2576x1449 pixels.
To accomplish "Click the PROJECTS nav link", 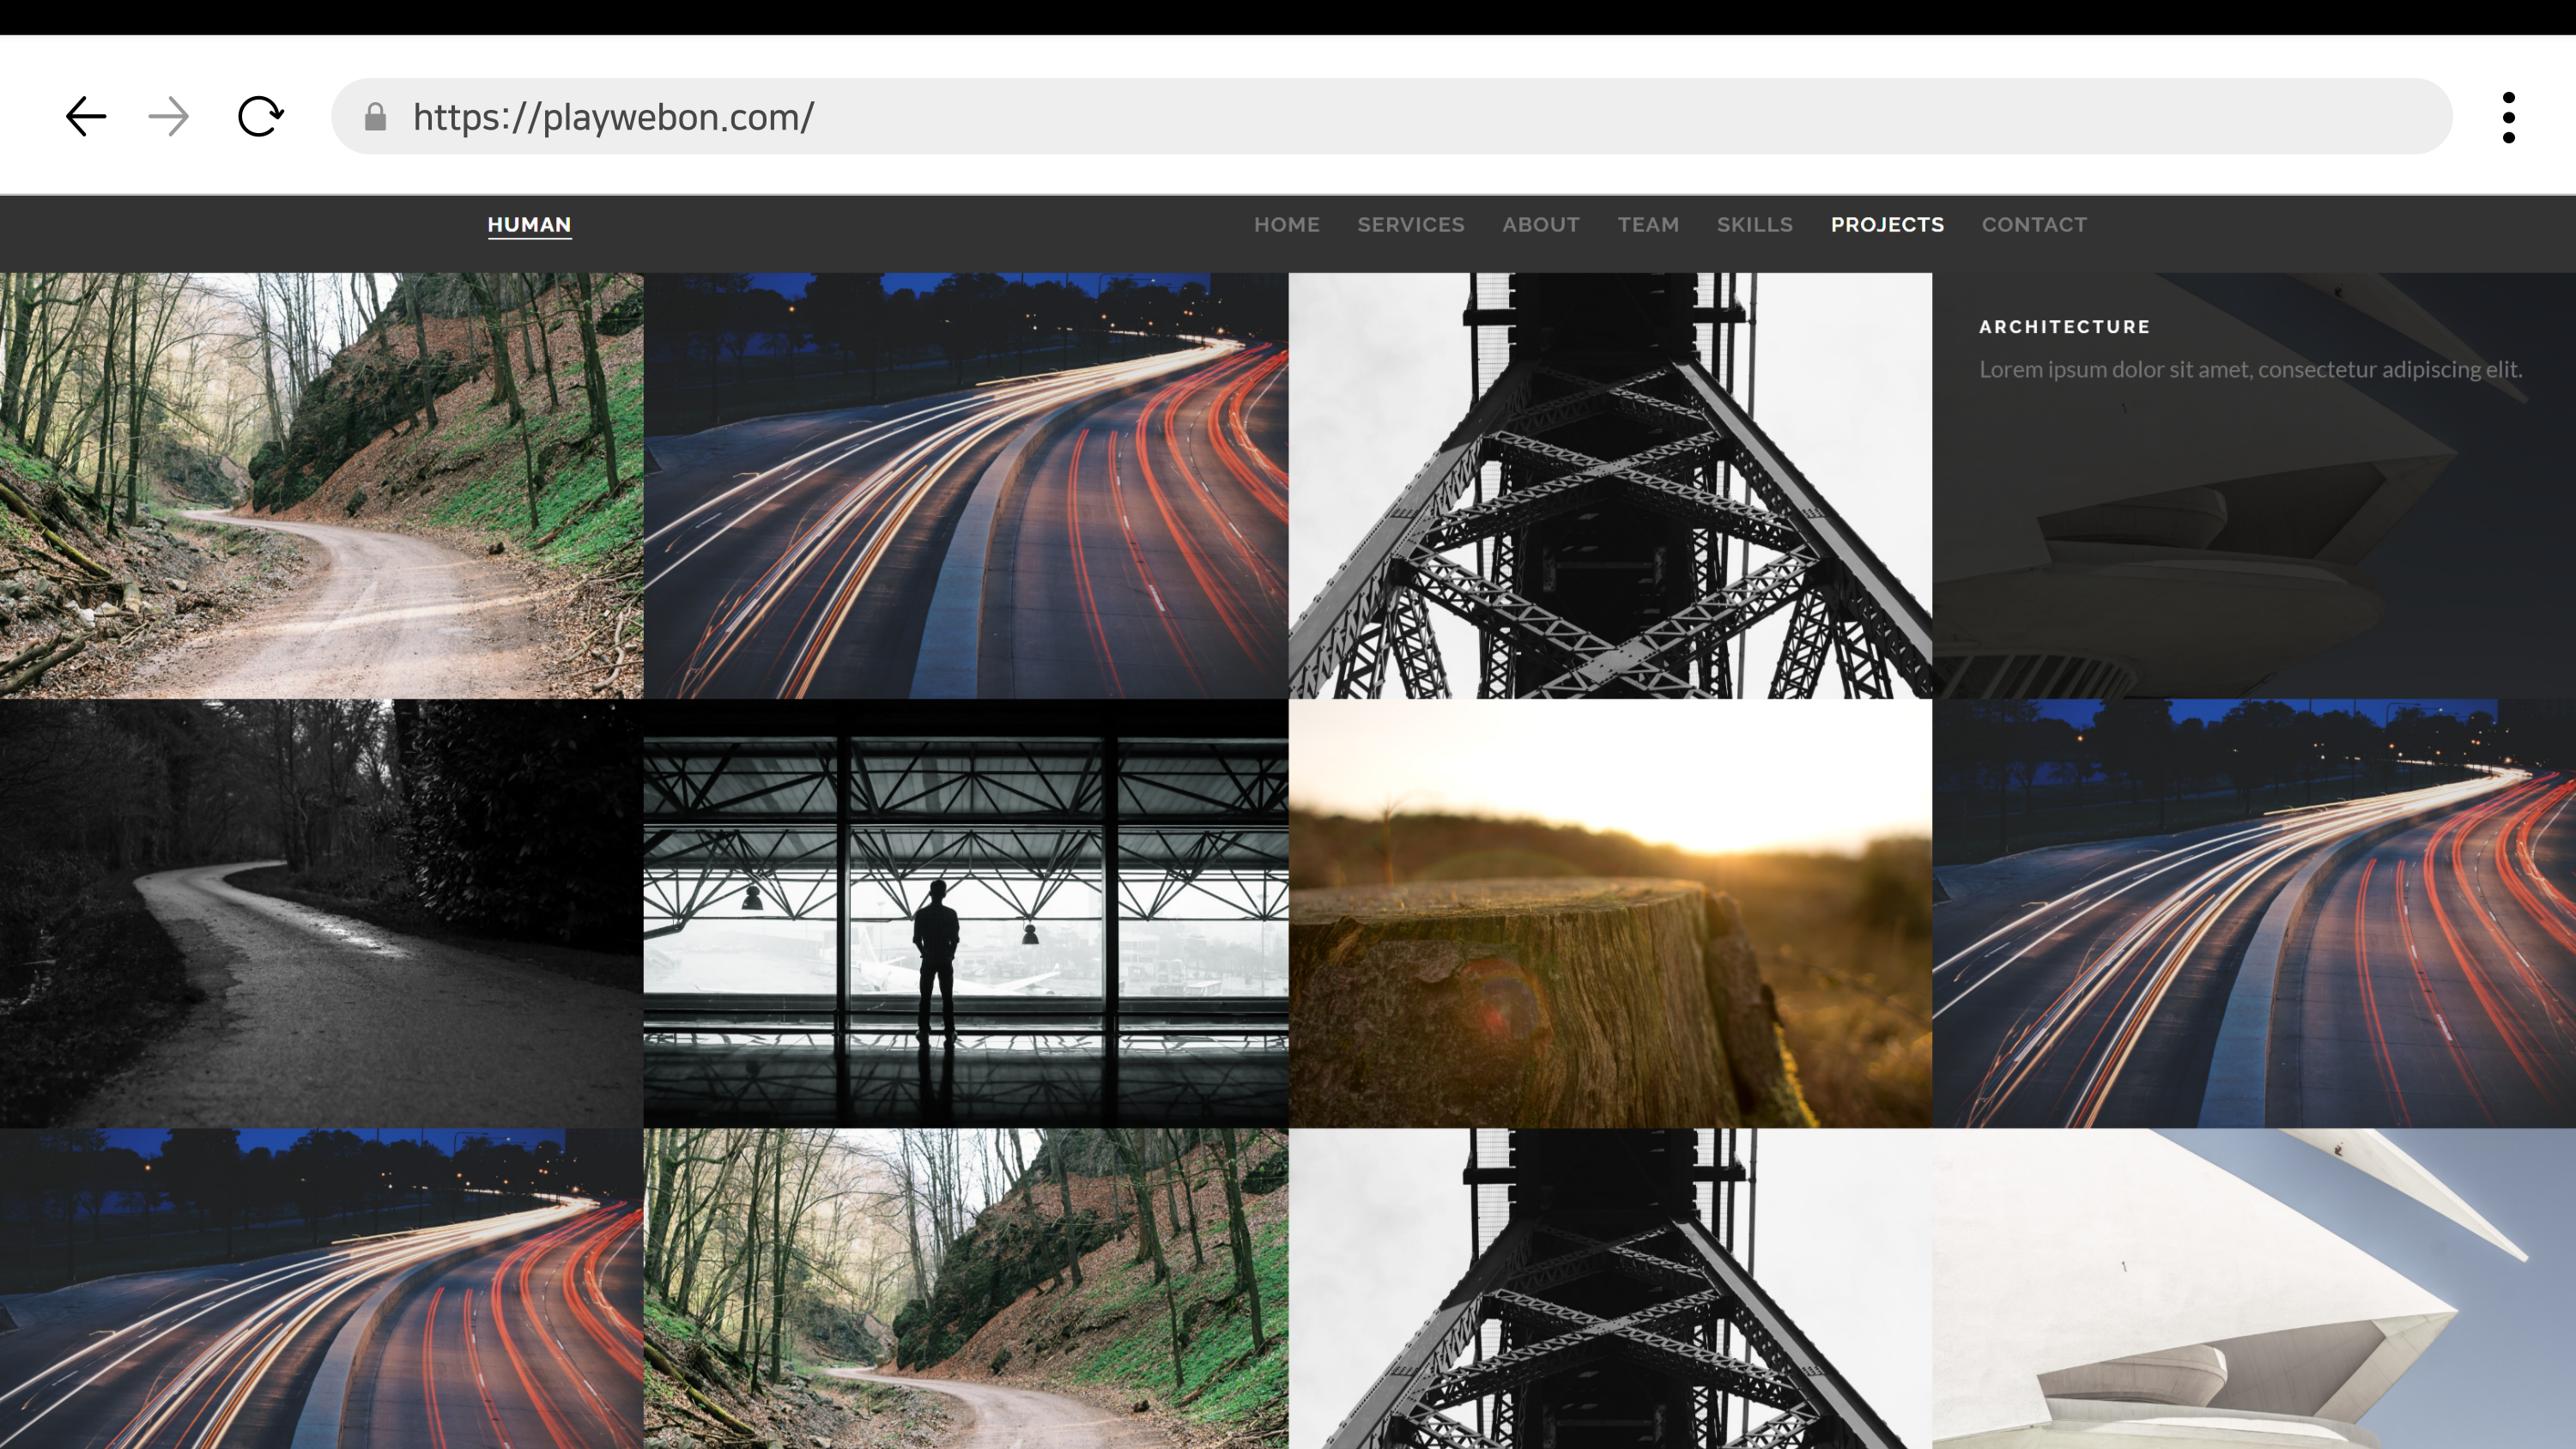I will point(1887,225).
